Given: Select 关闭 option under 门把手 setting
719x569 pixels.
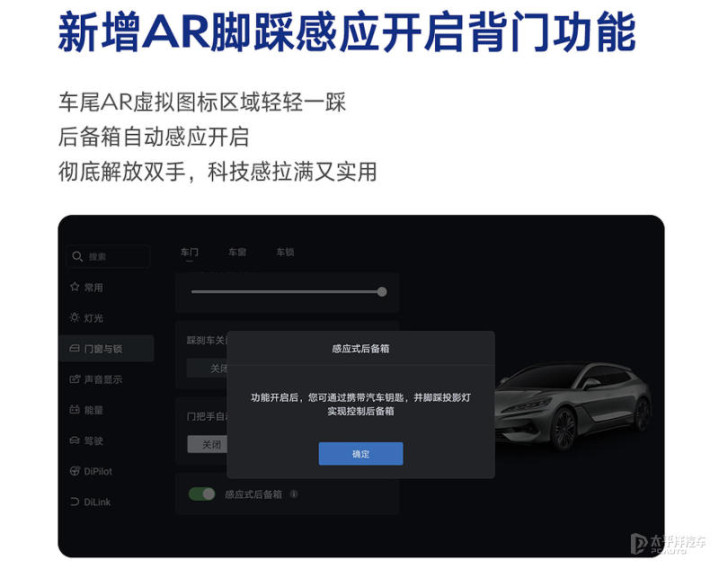Looking at the screenshot, I should point(208,444).
